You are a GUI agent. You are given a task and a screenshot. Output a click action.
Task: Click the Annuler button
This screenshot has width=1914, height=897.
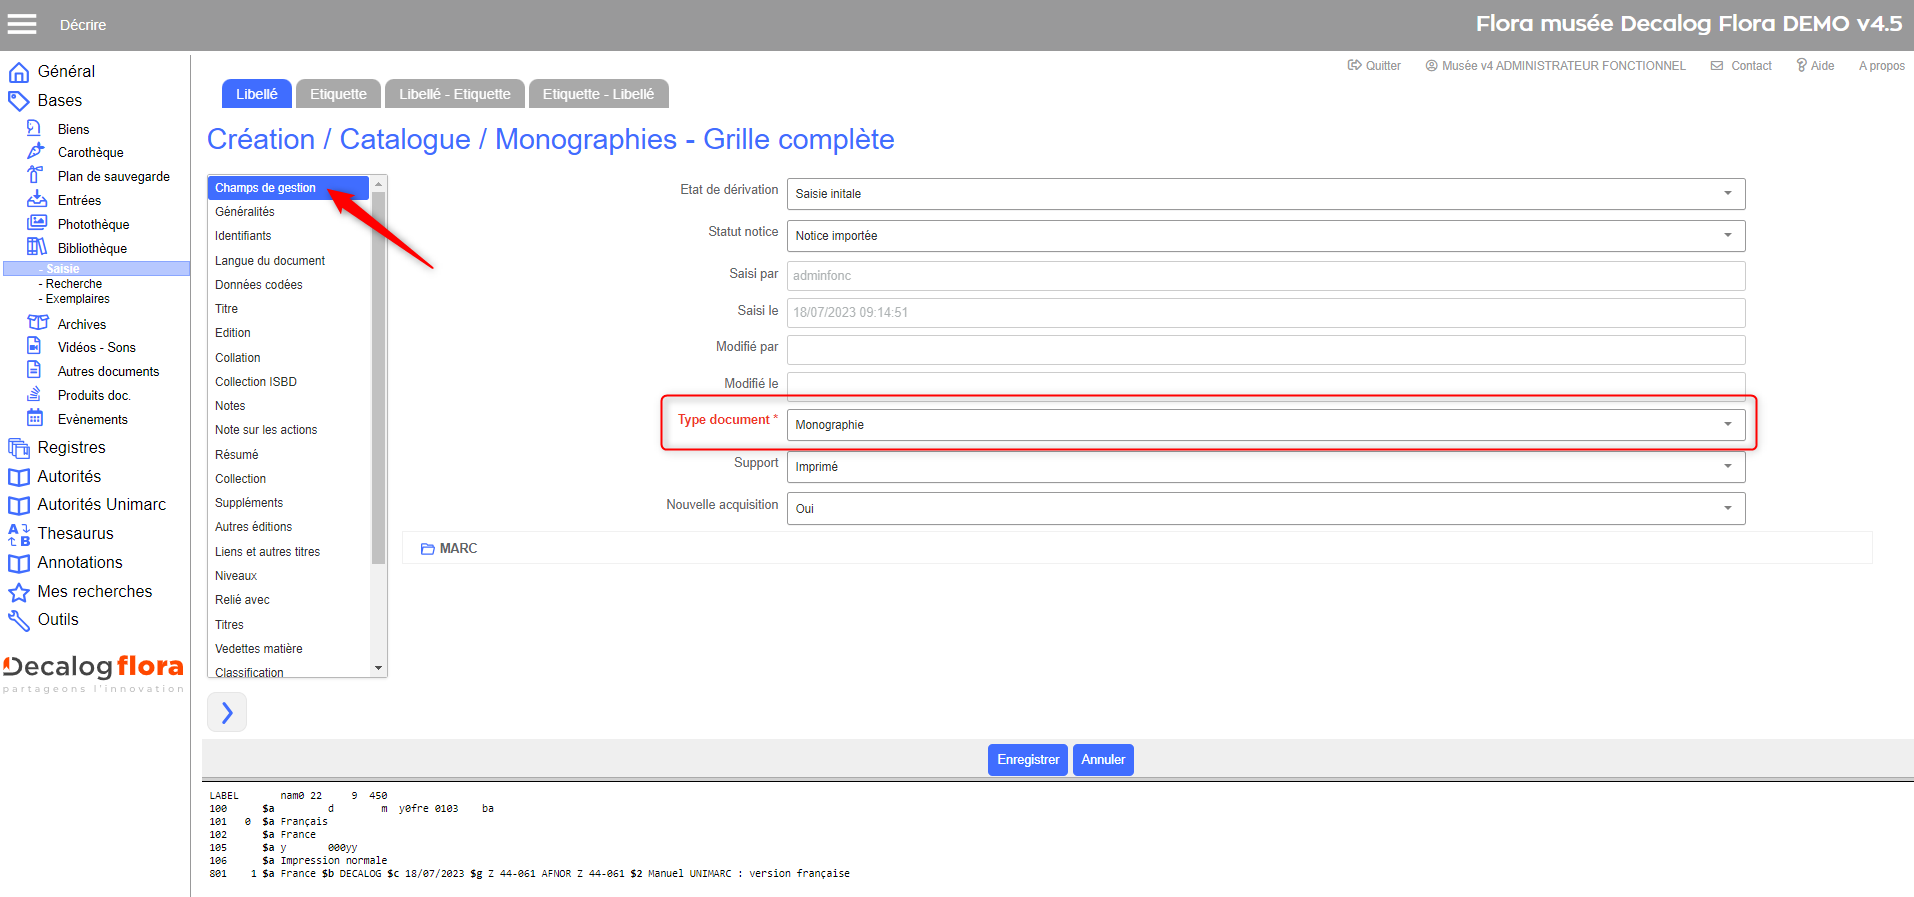click(1103, 760)
